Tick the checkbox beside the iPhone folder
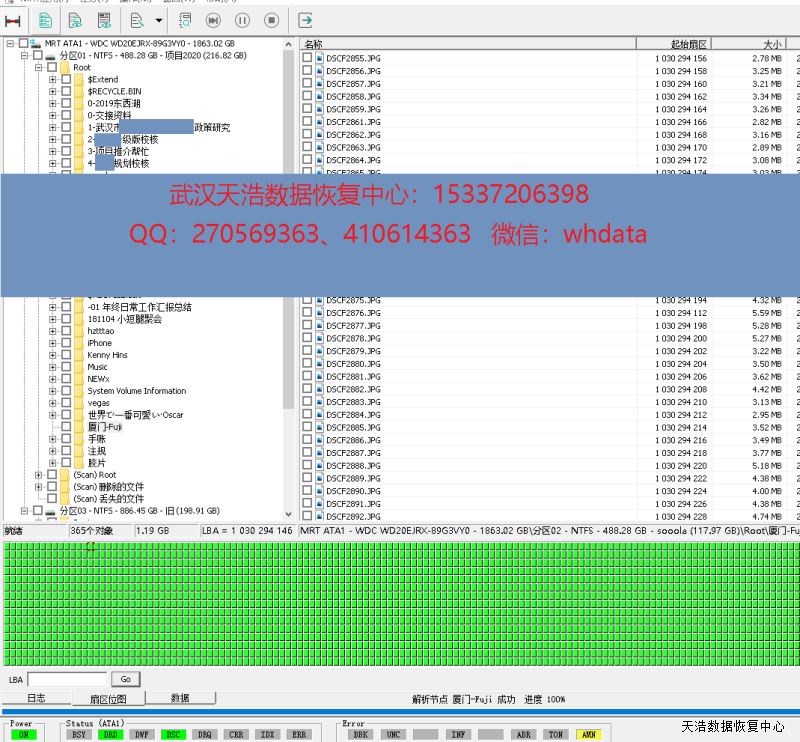800x742 pixels. [66, 343]
